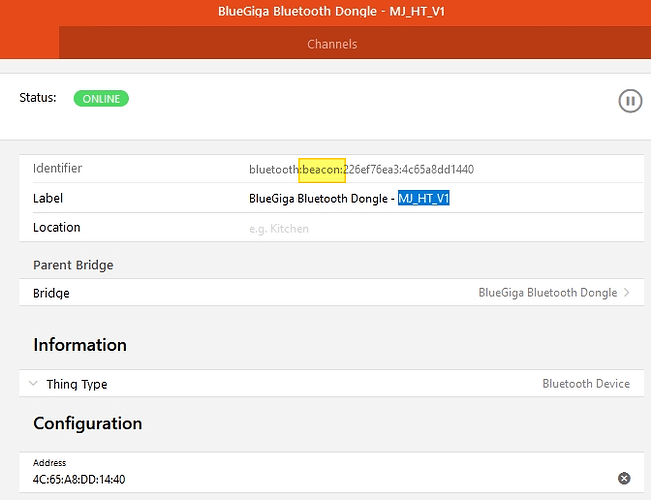Click the Bridge row label
Image resolution: width=651 pixels, height=500 pixels.
click(51, 293)
